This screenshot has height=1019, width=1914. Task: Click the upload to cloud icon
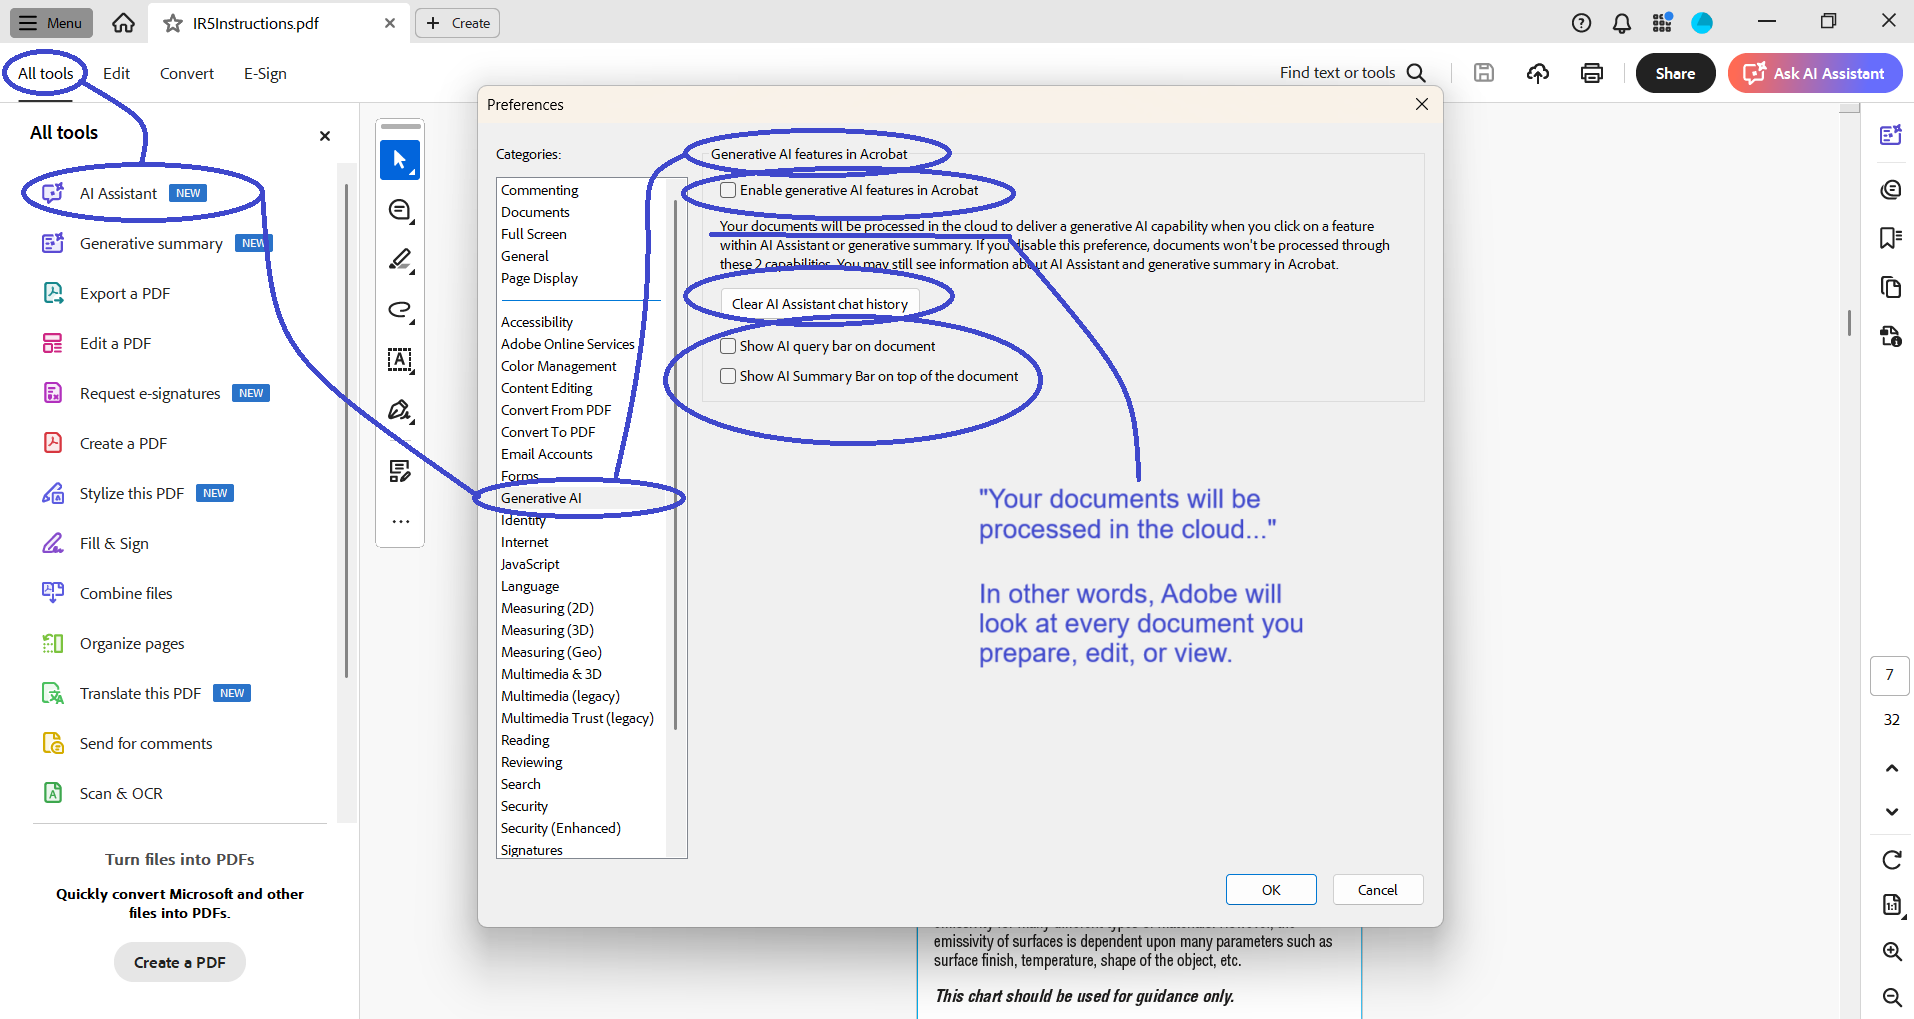point(1538,73)
